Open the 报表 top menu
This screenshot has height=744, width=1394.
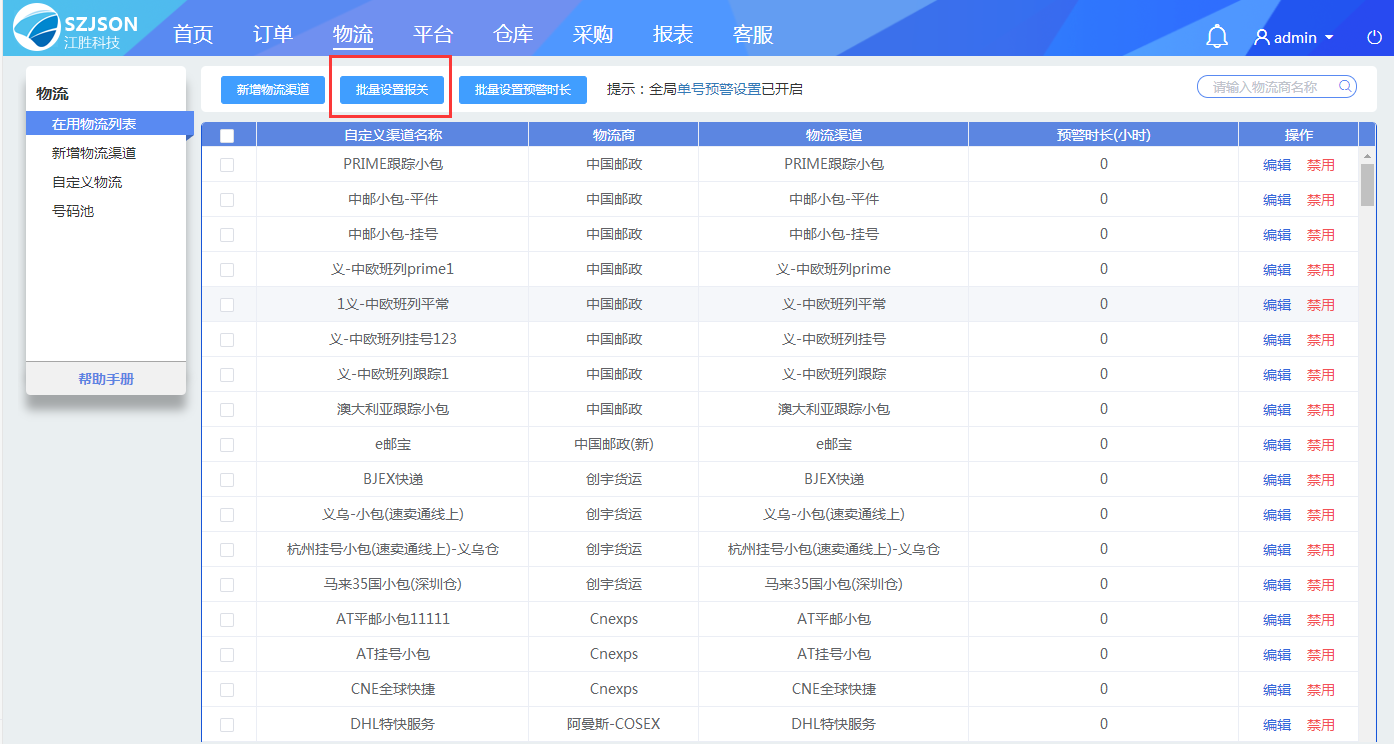click(x=673, y=34)
